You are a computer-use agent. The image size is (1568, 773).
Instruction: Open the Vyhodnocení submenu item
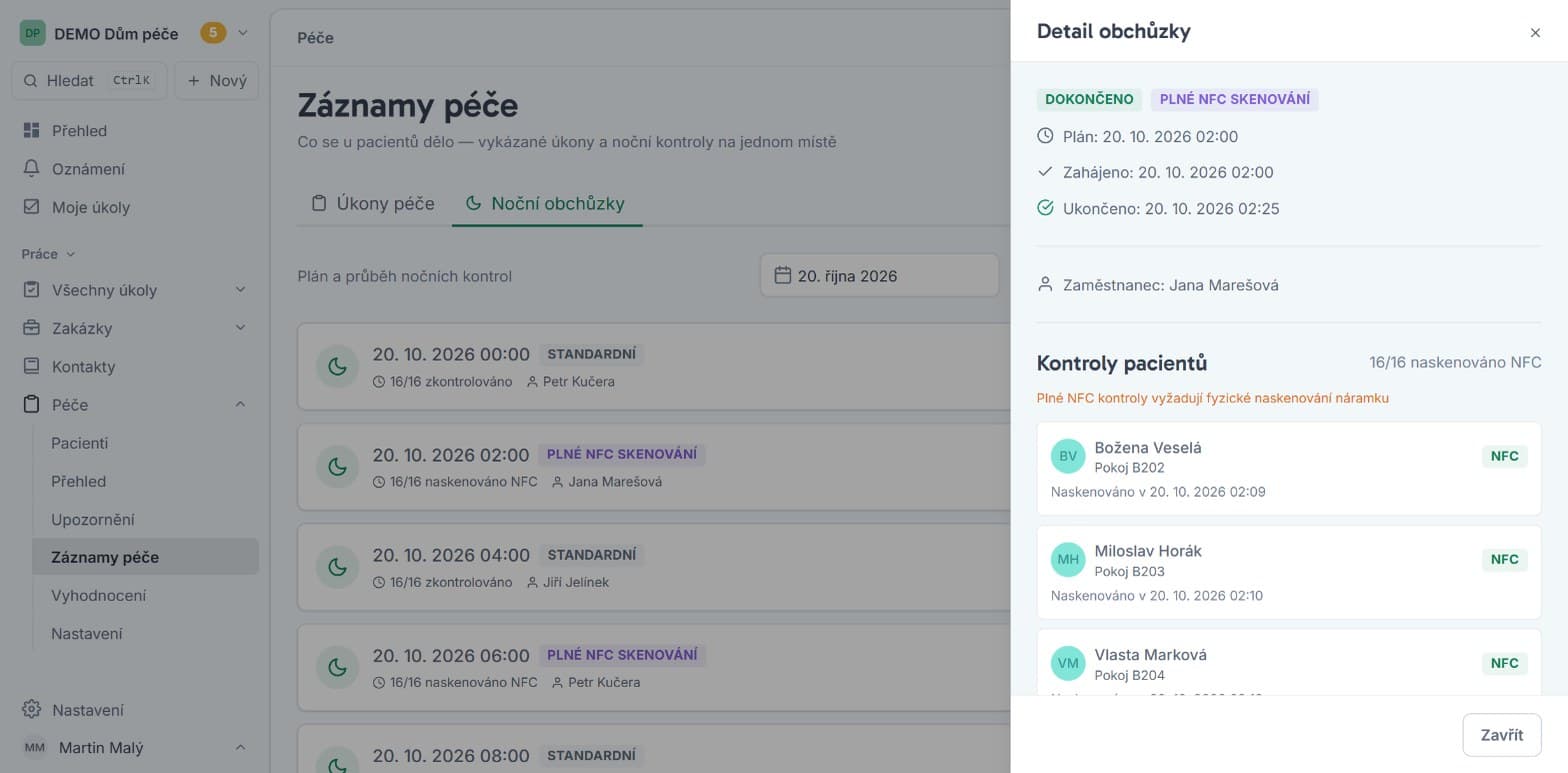click(99, 595)
